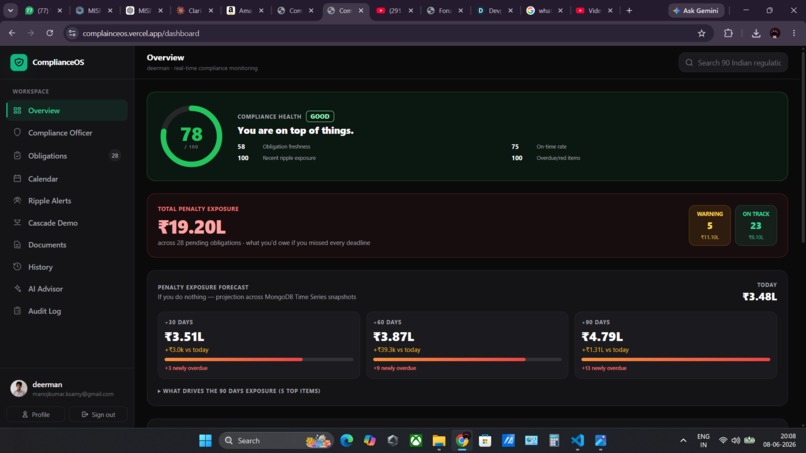Open the Overview sidebar item
The image size is (806, 453).
(67, 111)
